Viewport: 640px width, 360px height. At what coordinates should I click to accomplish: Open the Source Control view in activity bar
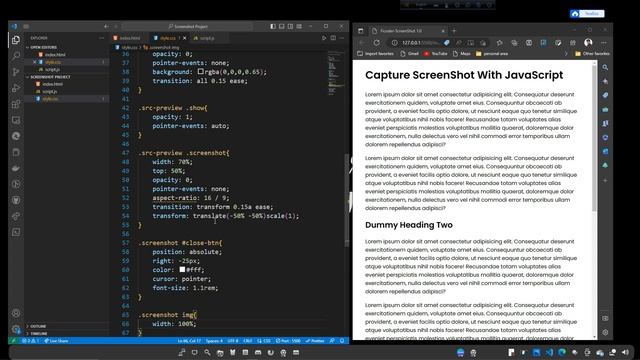point(16,72)
